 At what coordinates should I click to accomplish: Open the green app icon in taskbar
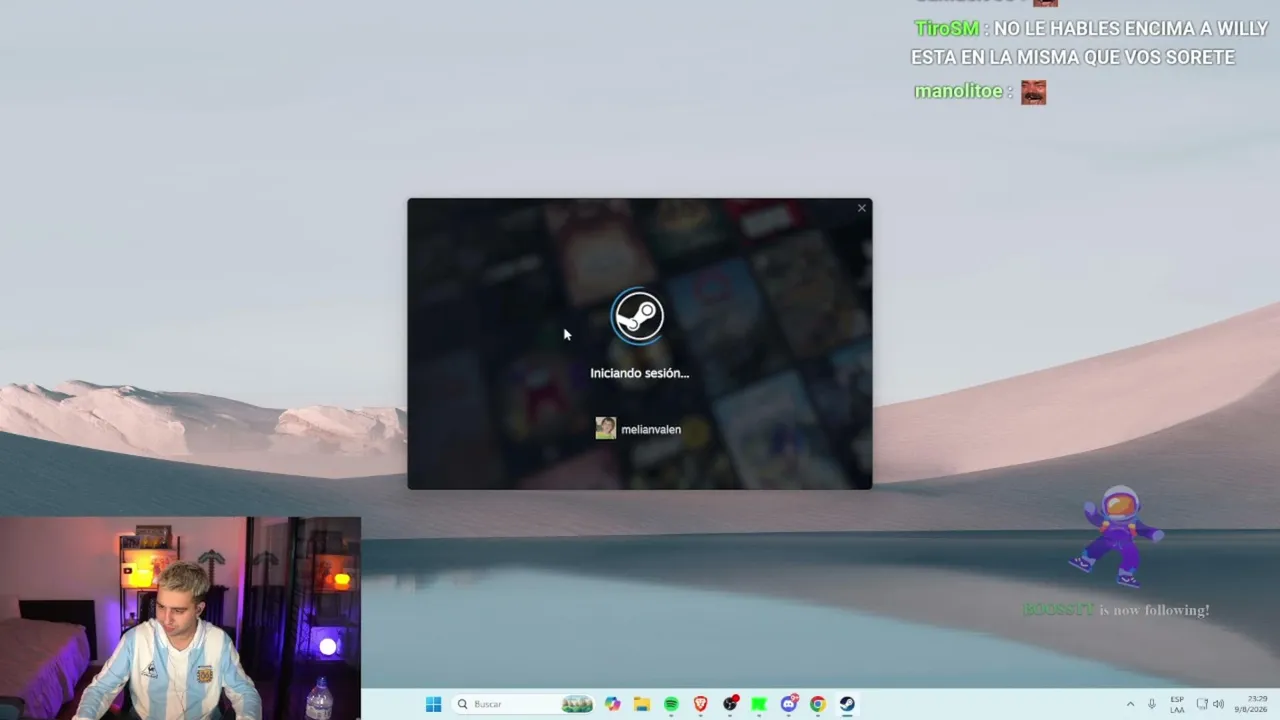(x=759, y=704)
